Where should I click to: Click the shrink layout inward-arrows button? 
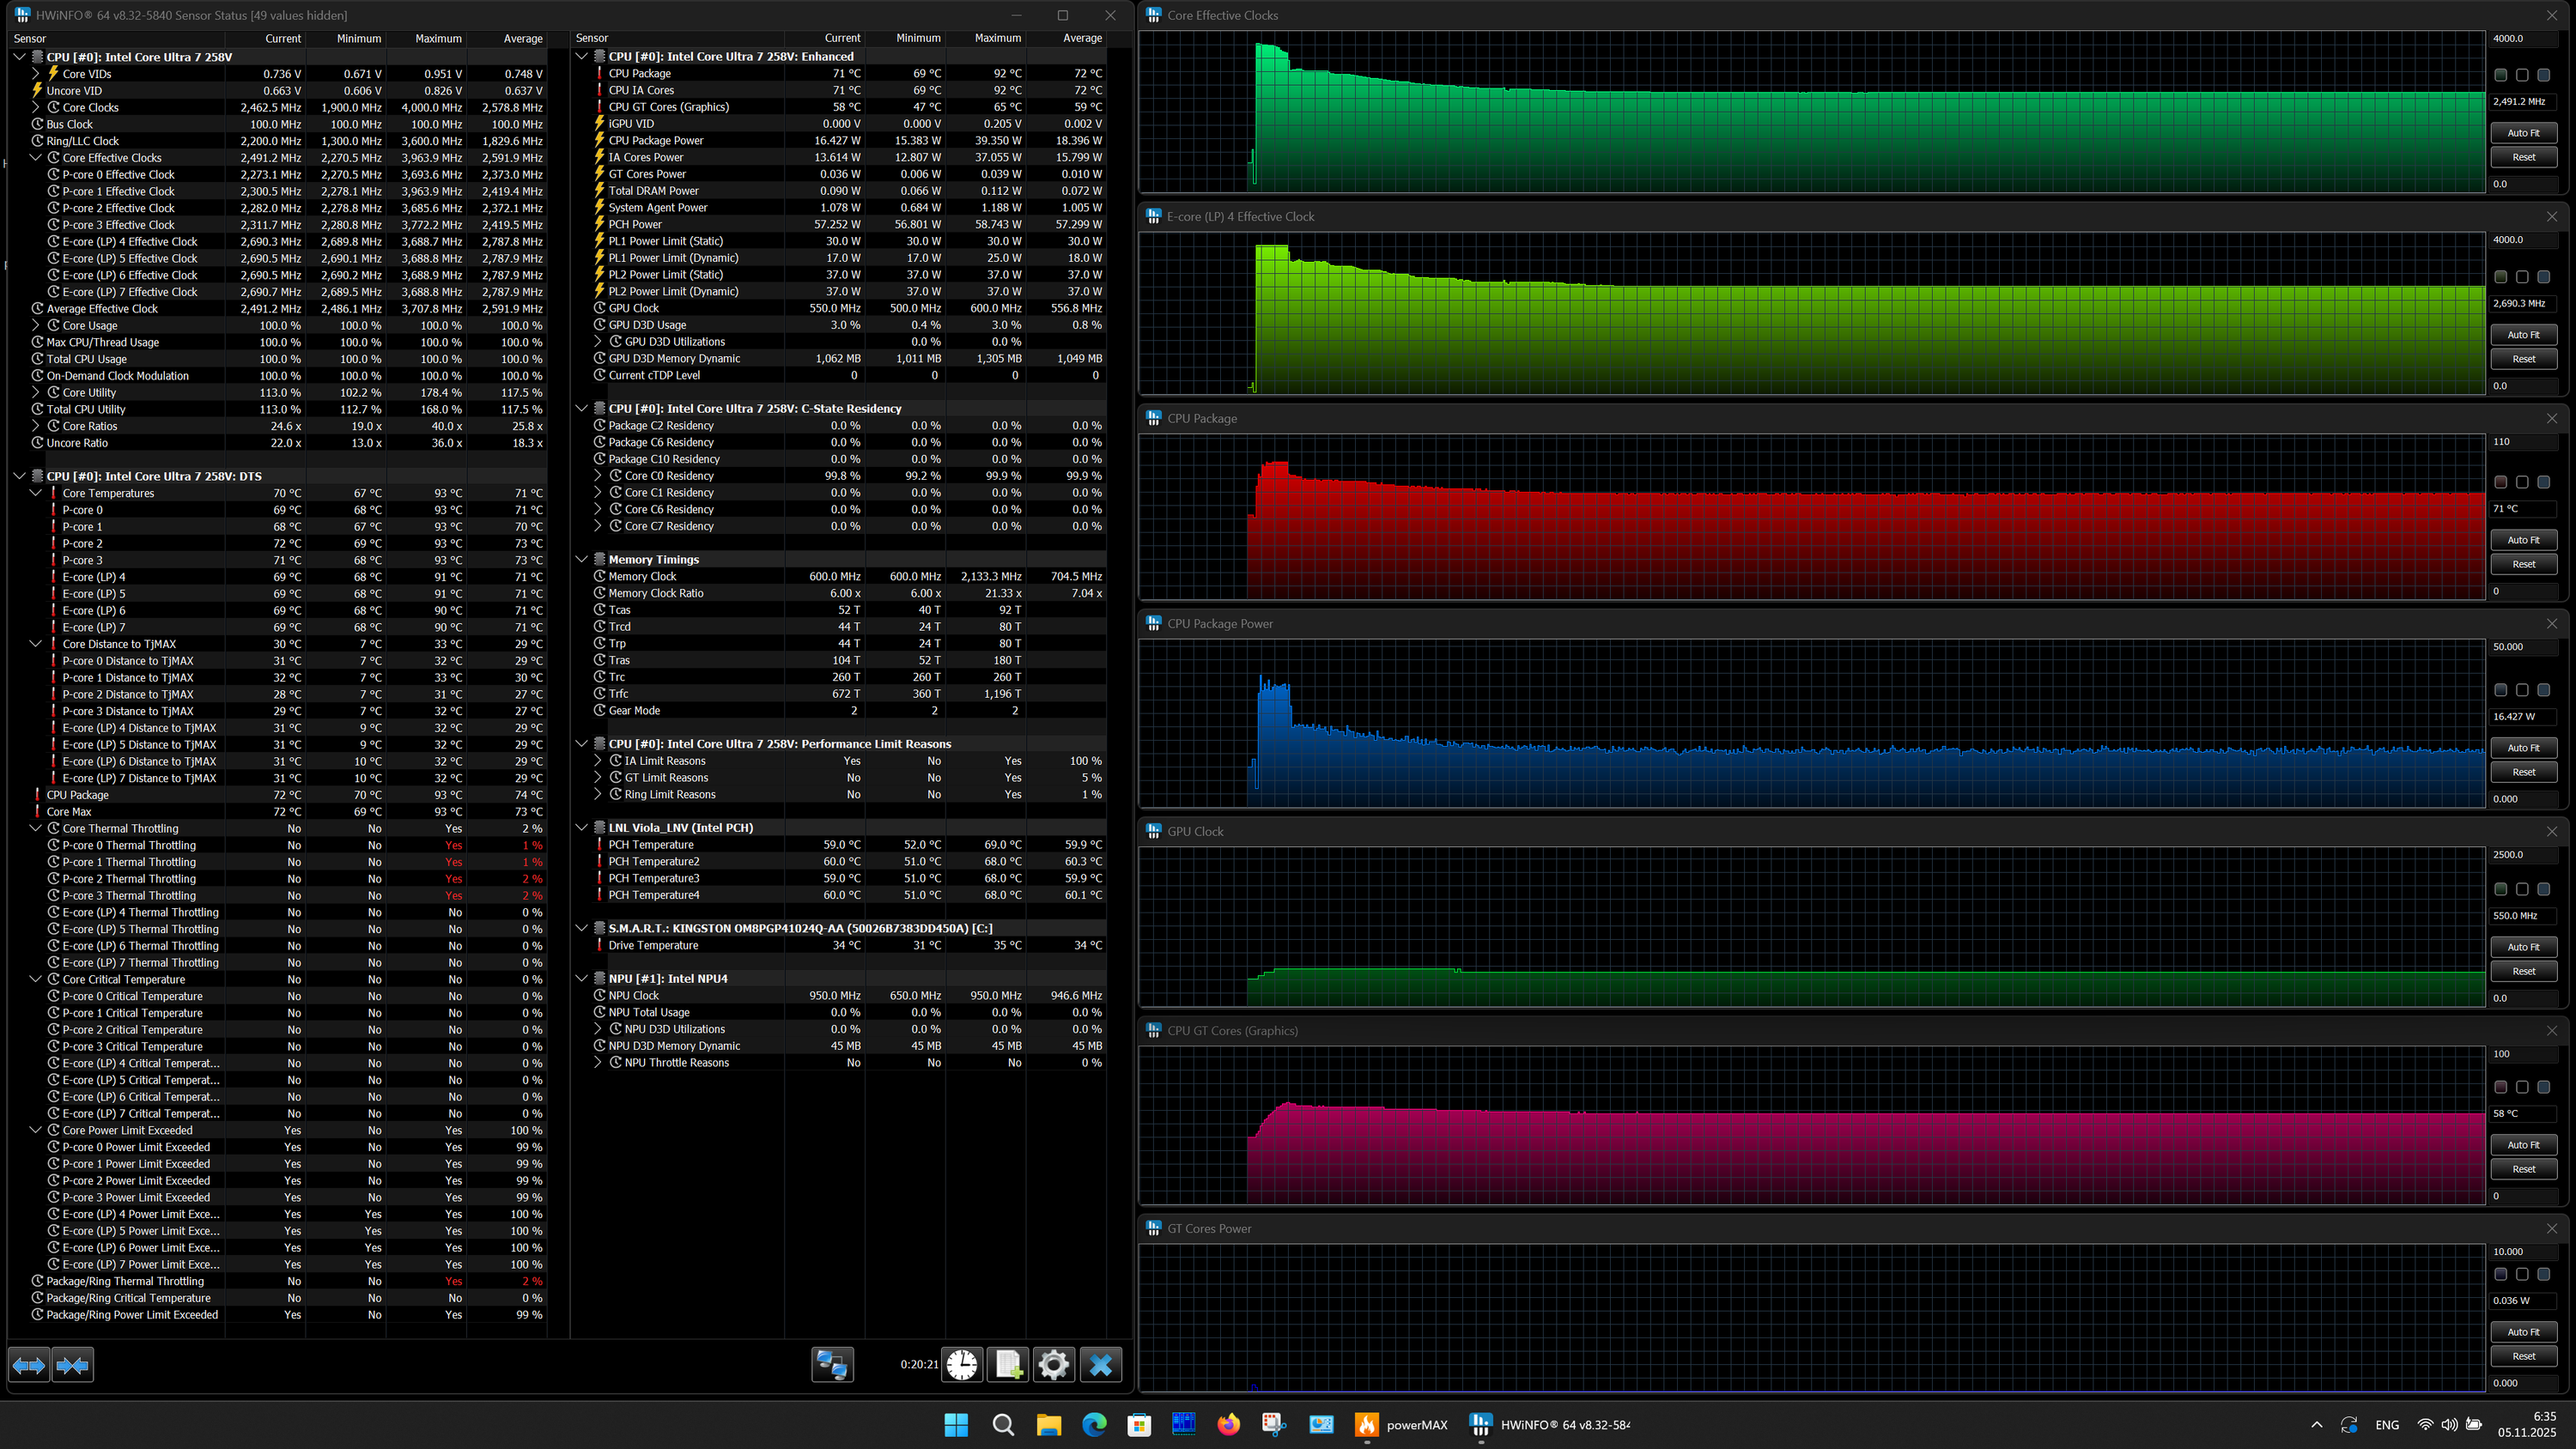point(73,1365)
